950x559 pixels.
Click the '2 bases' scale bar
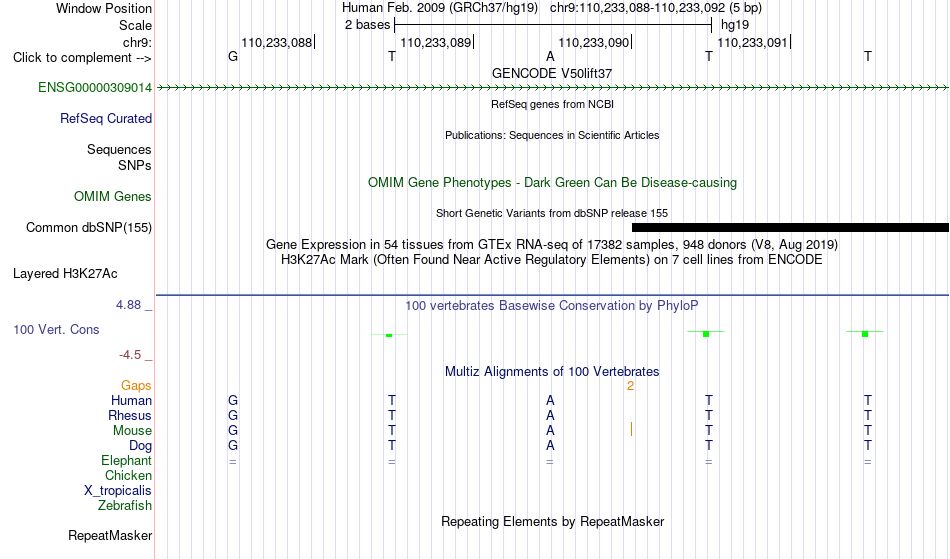tap(553, 25)
